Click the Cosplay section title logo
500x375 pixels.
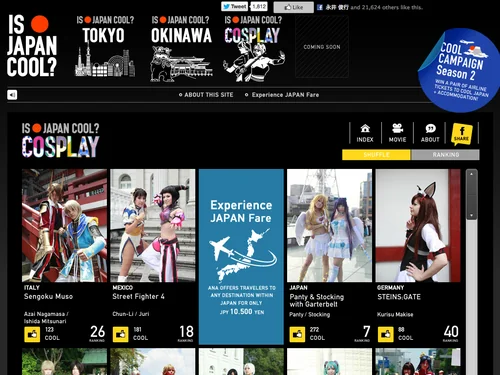tap(61, 140)
